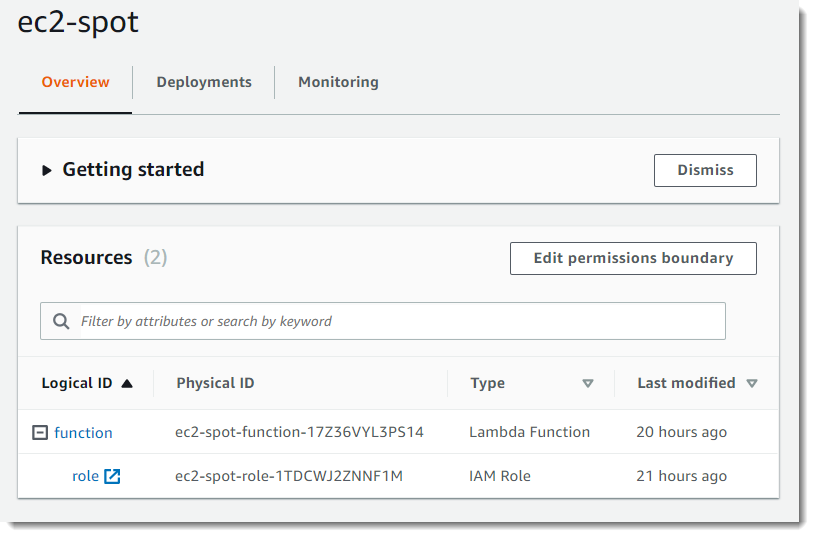Select the Overview tab
Image resolution: width=814 pixels, height=537 pixels.
click(x=75, y=82)
